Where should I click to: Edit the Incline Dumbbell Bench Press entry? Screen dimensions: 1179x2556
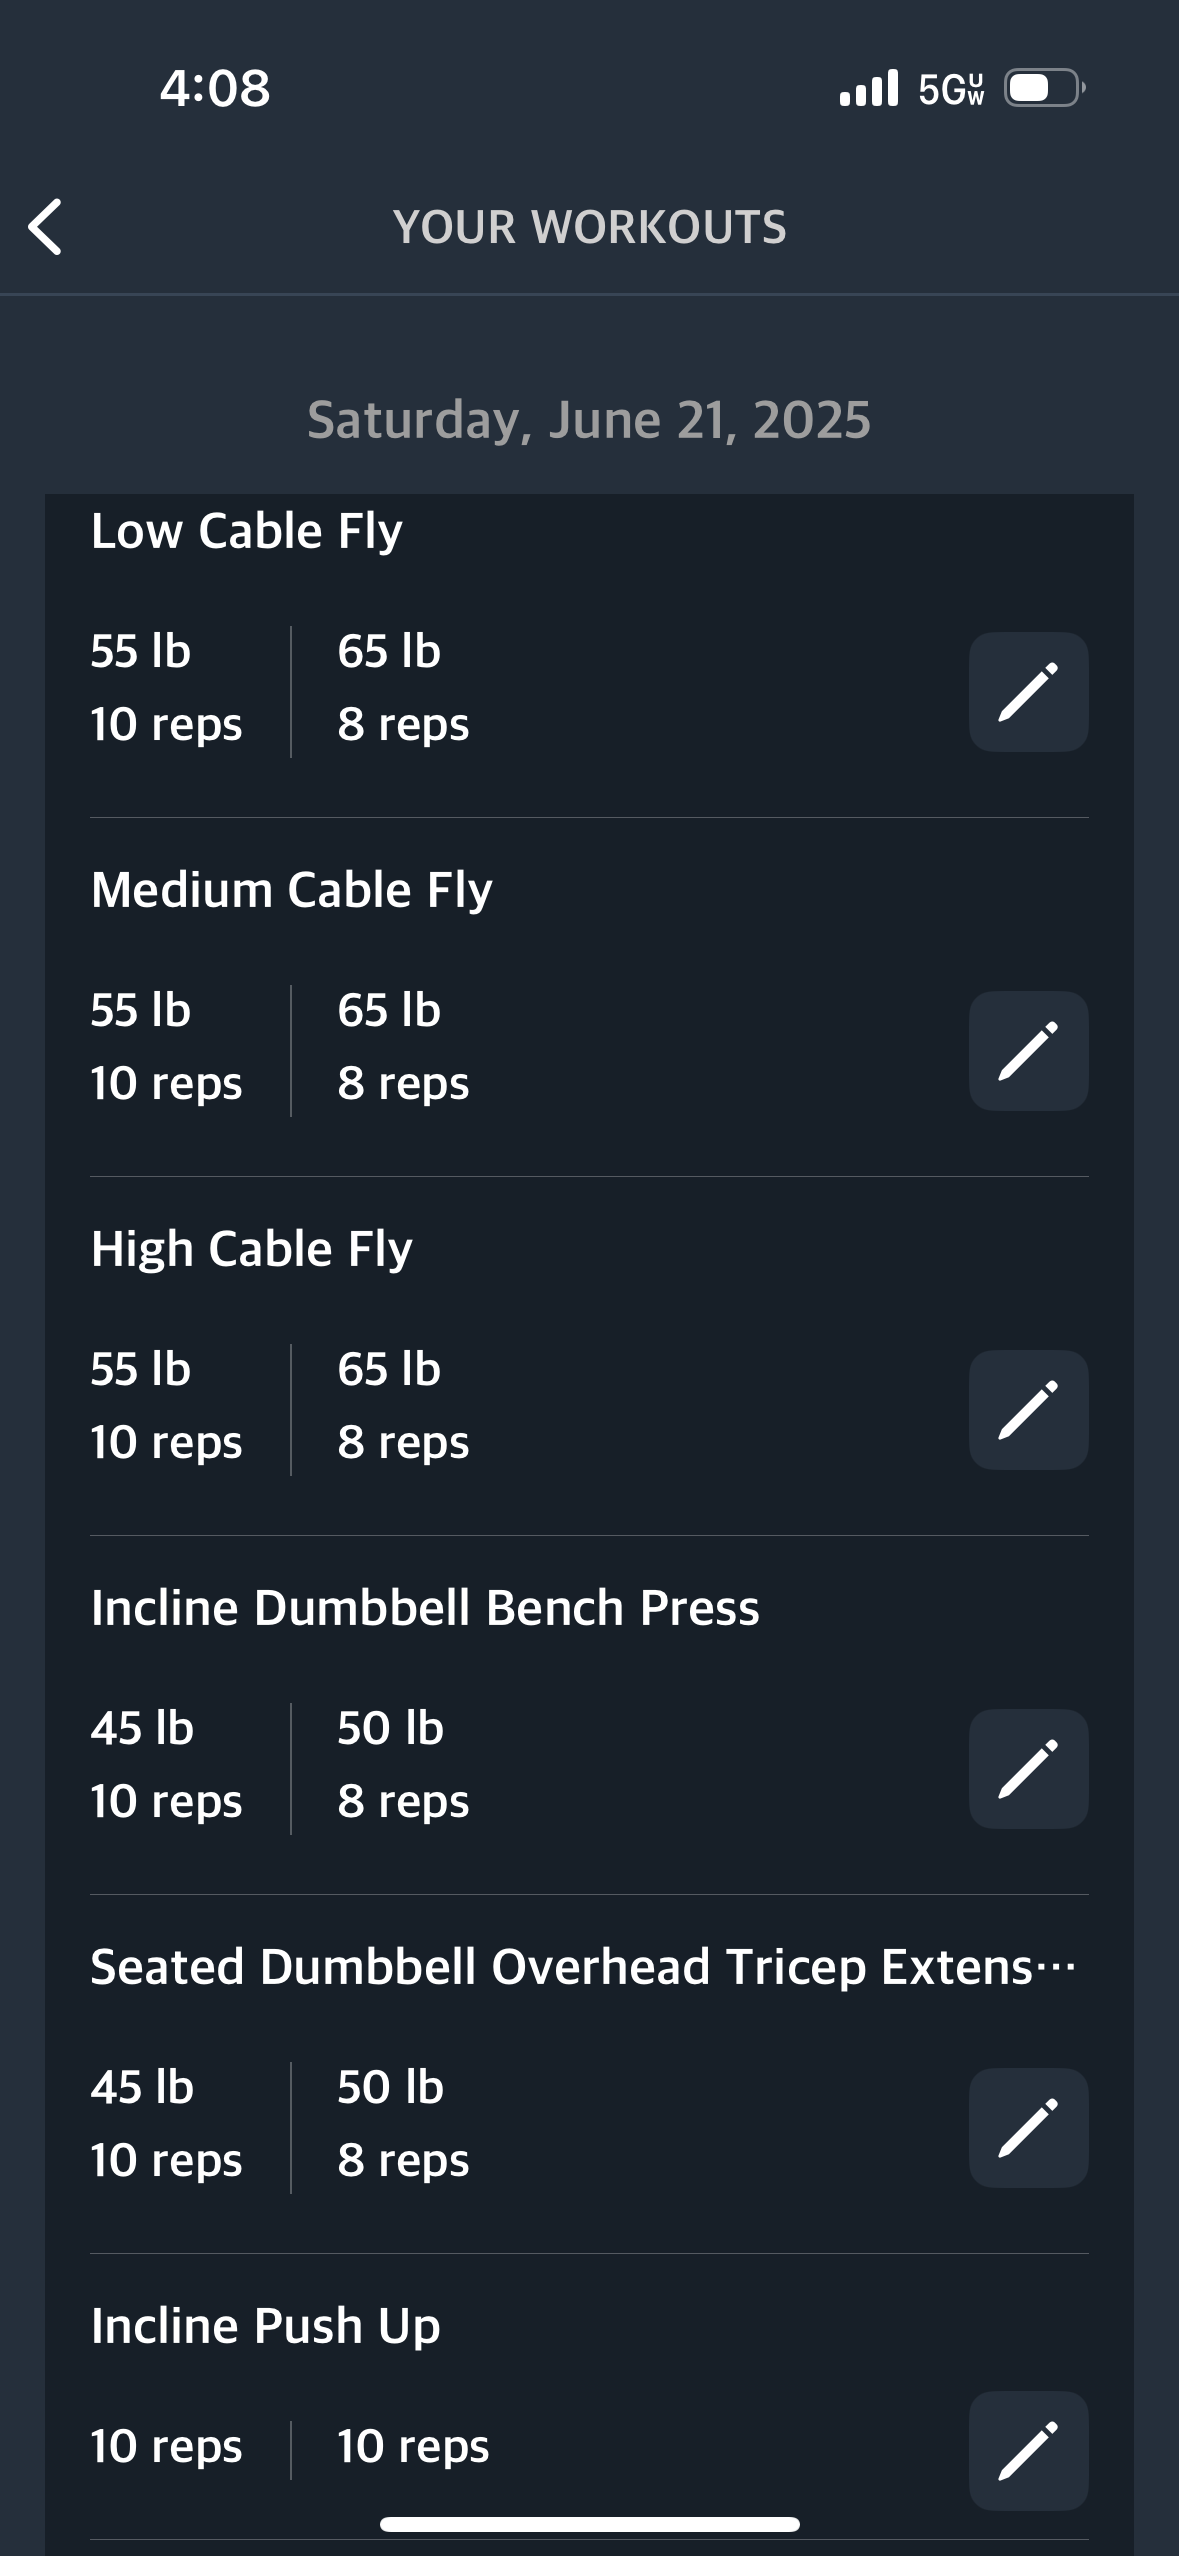click(1028, 1769)
